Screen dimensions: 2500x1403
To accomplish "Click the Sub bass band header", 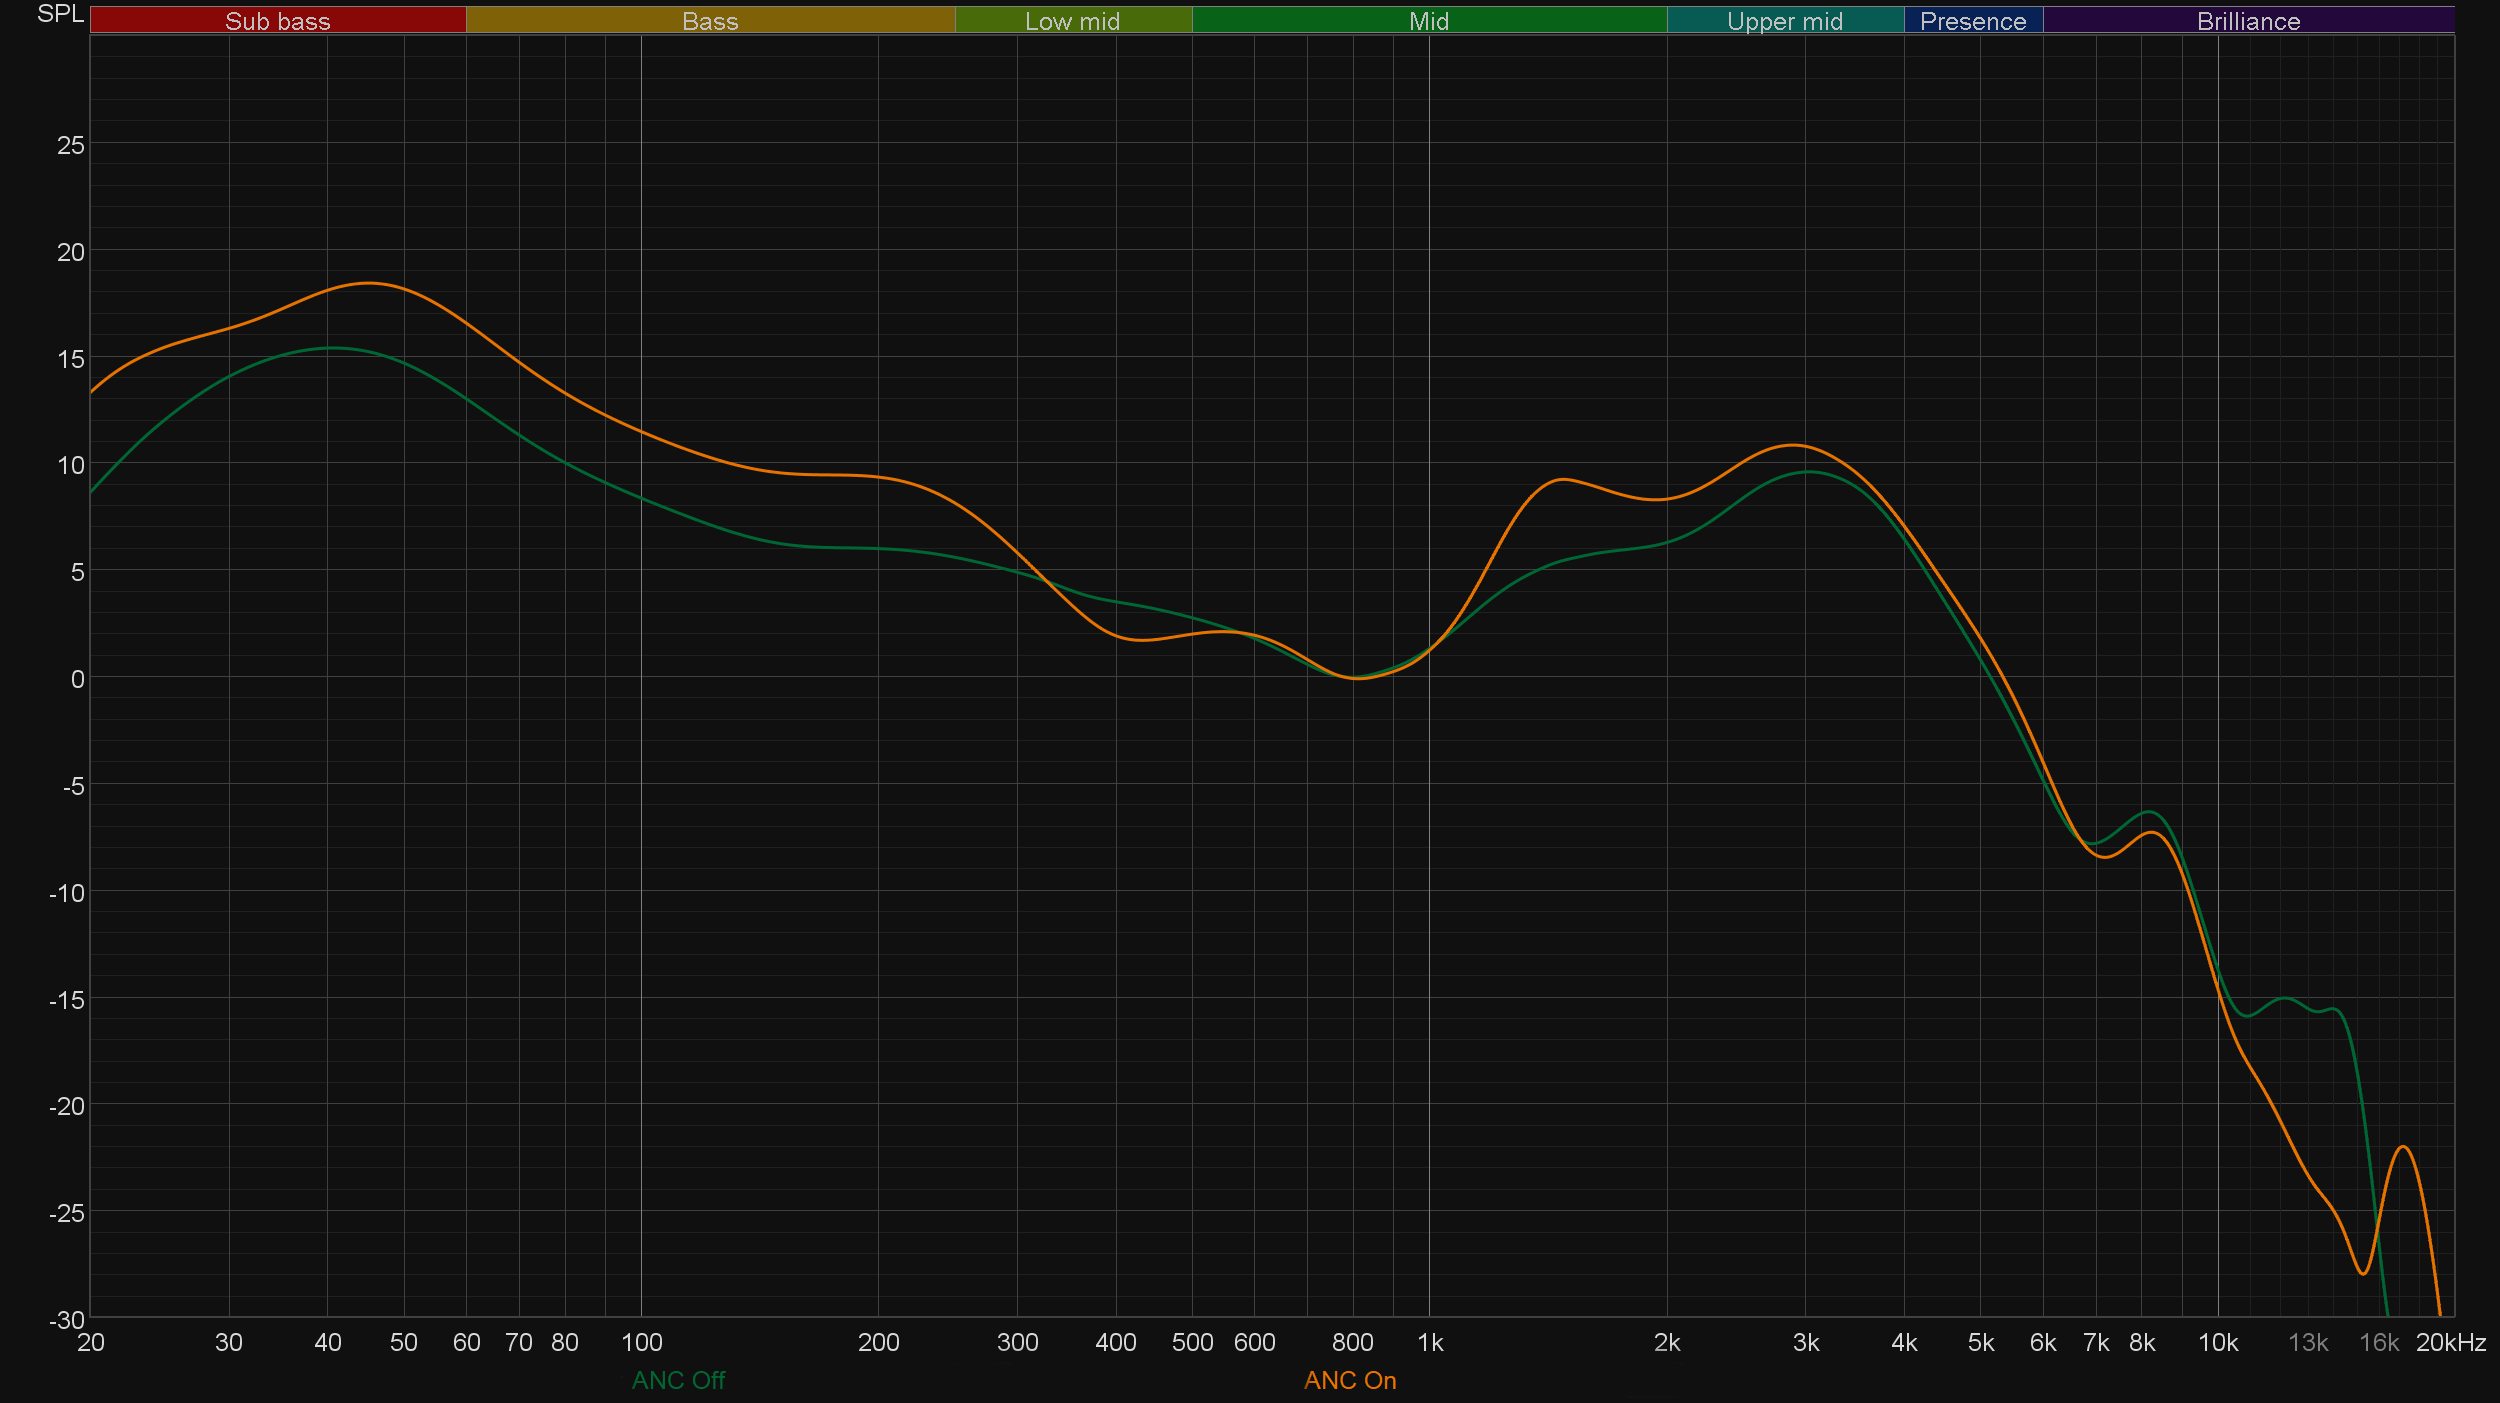I will [x=277, y=21].
